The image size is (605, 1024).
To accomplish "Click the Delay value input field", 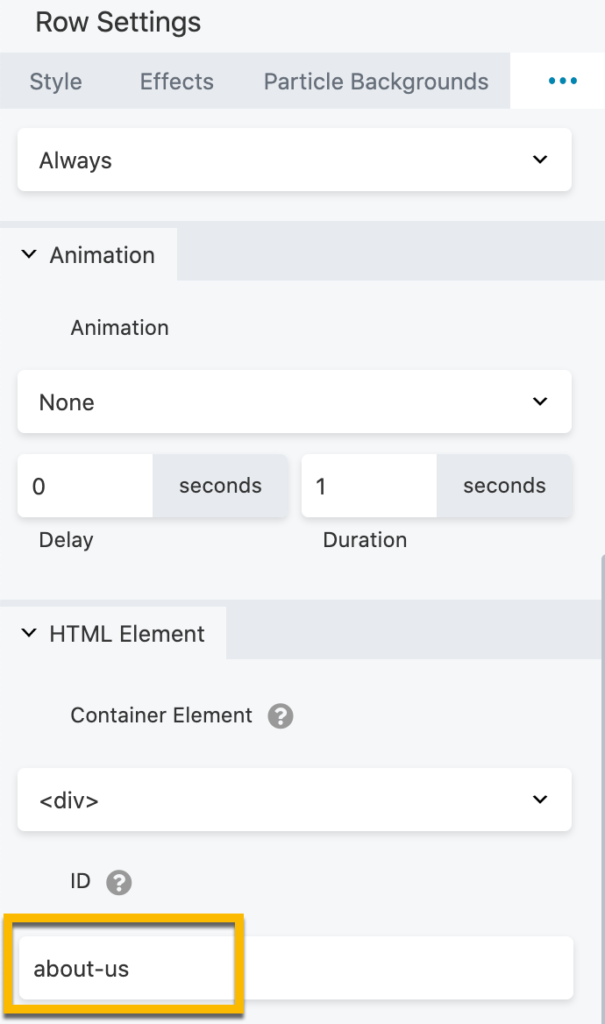I will 85,487.
